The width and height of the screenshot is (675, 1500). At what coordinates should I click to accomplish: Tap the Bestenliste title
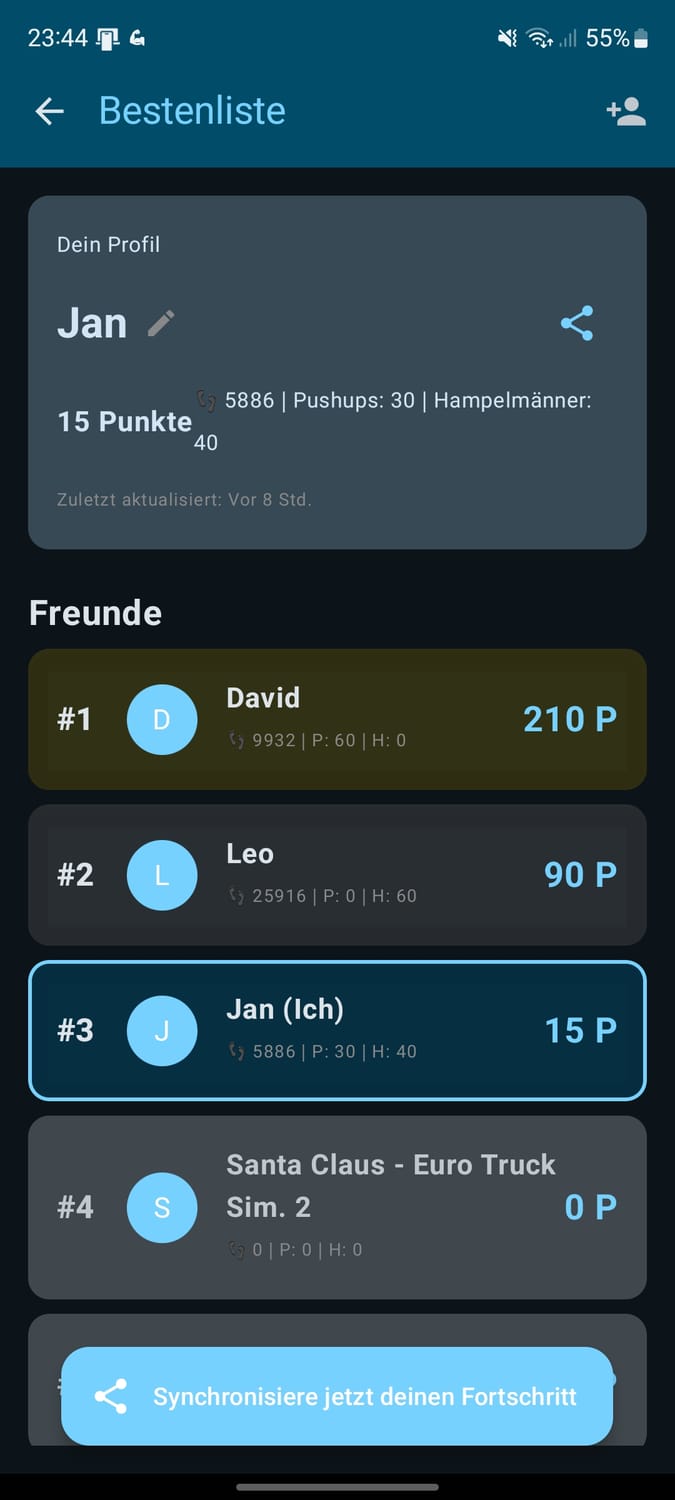(x=192, y=111)
